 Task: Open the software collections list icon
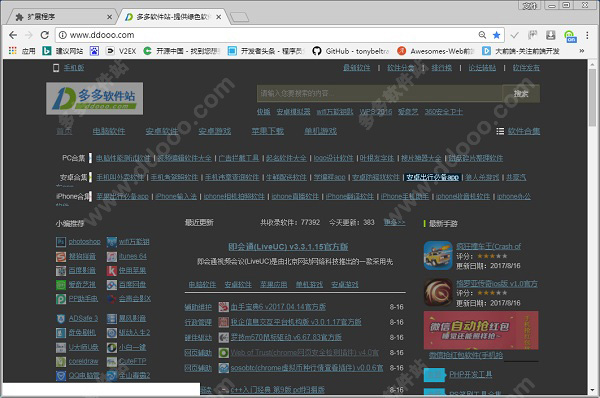click(x=500, y=131)
